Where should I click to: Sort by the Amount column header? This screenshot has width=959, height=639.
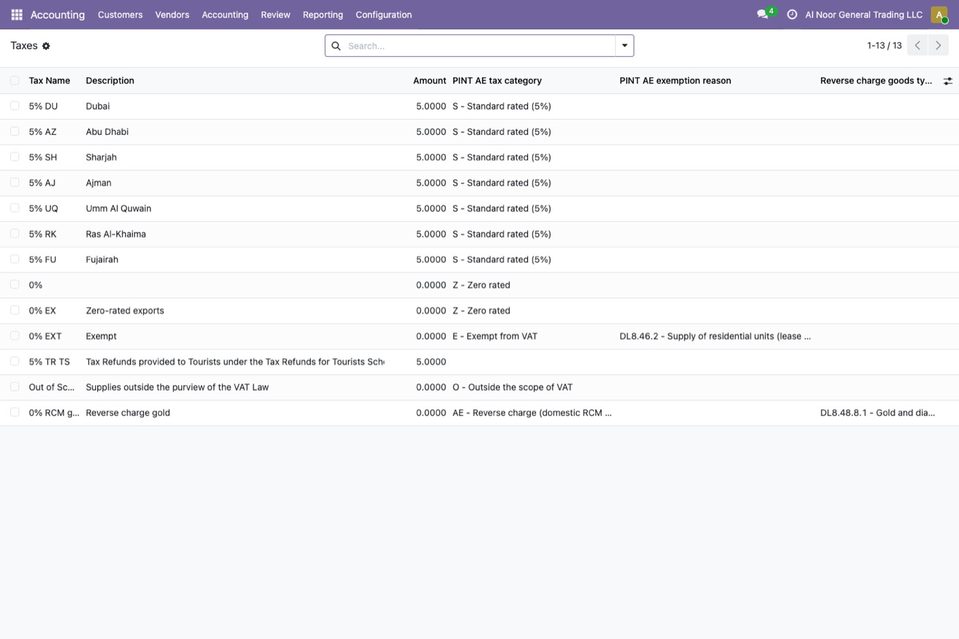pyautogui.click(x=429, y=81)
